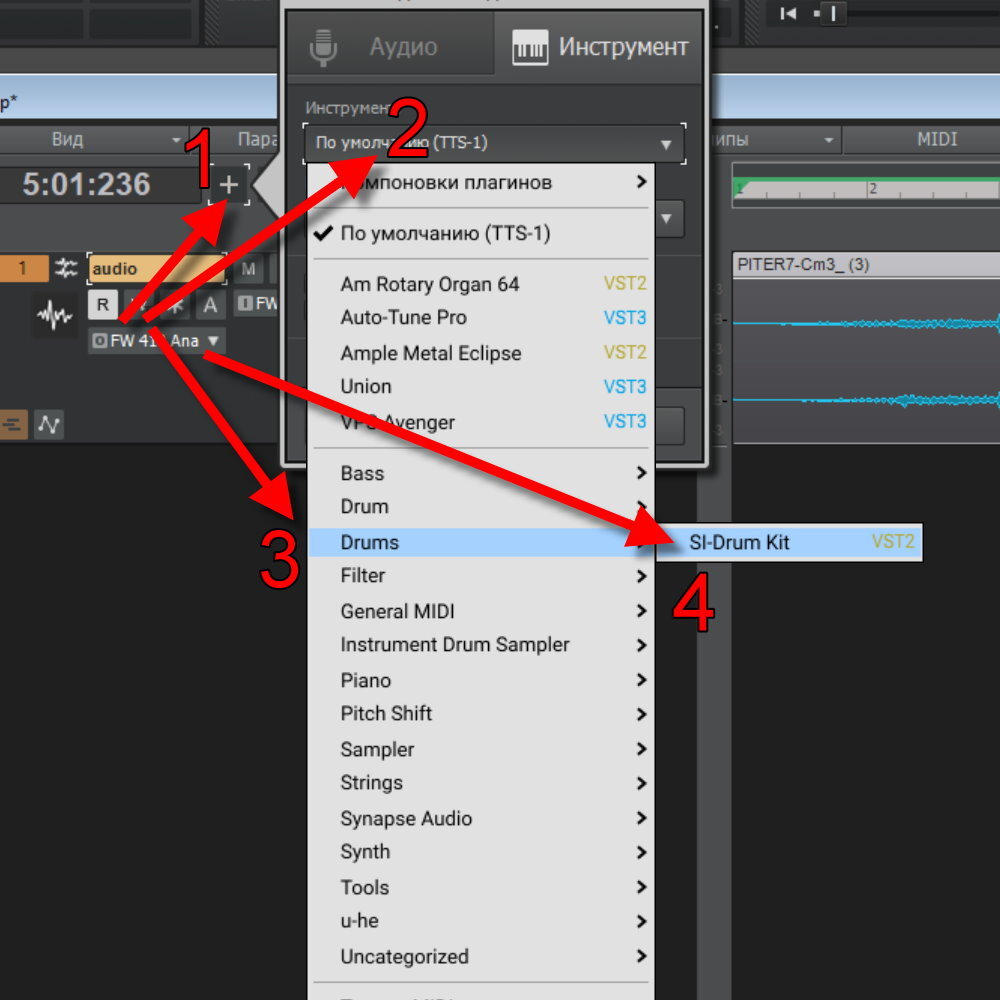
Task: Click the go to start transport button
Action: [x=788, y=13]
